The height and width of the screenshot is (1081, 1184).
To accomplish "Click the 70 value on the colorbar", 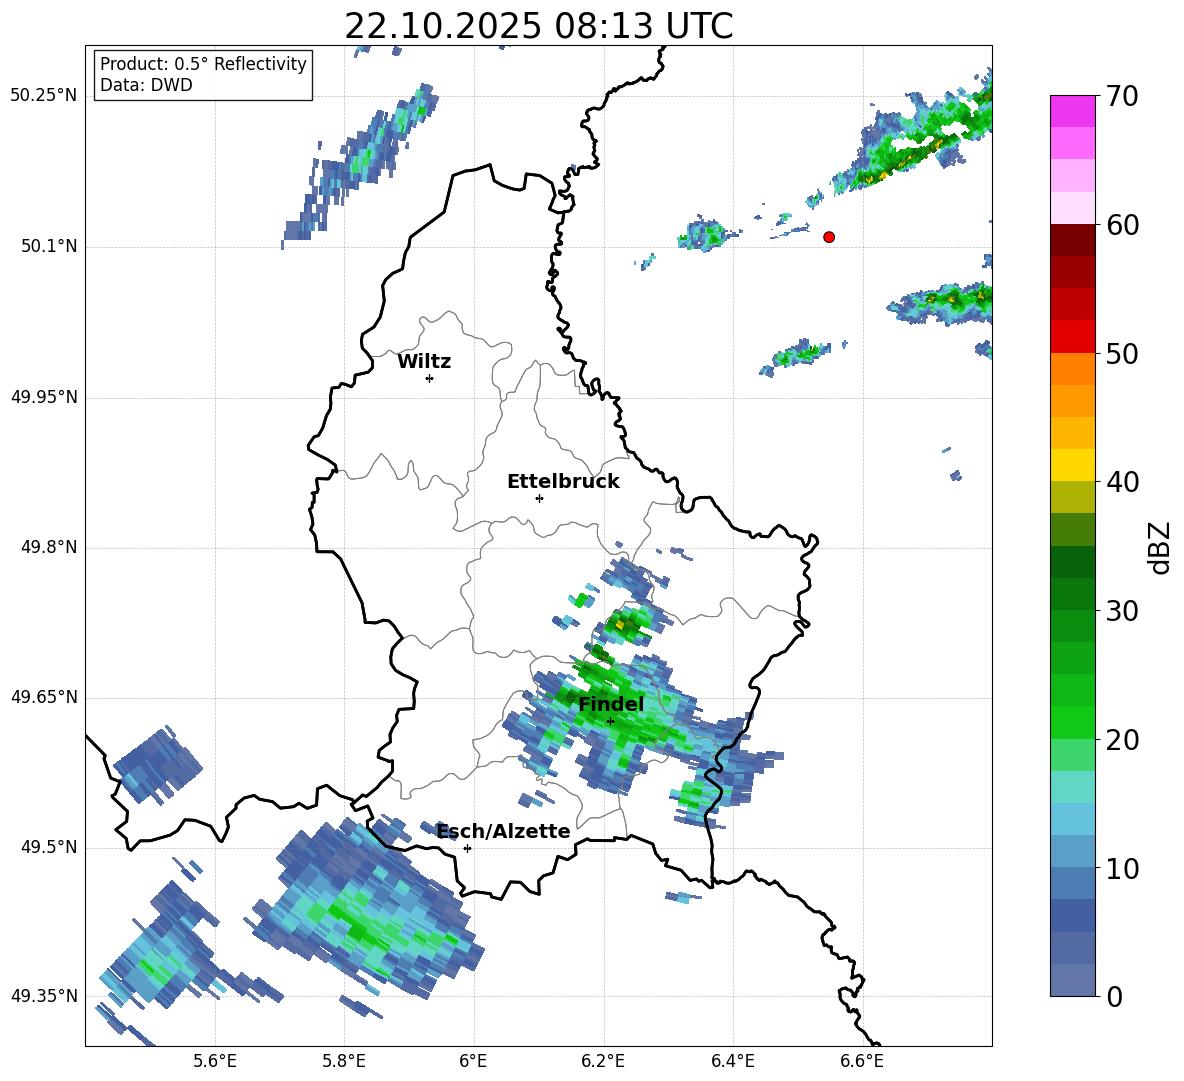I will (1122, 96).
